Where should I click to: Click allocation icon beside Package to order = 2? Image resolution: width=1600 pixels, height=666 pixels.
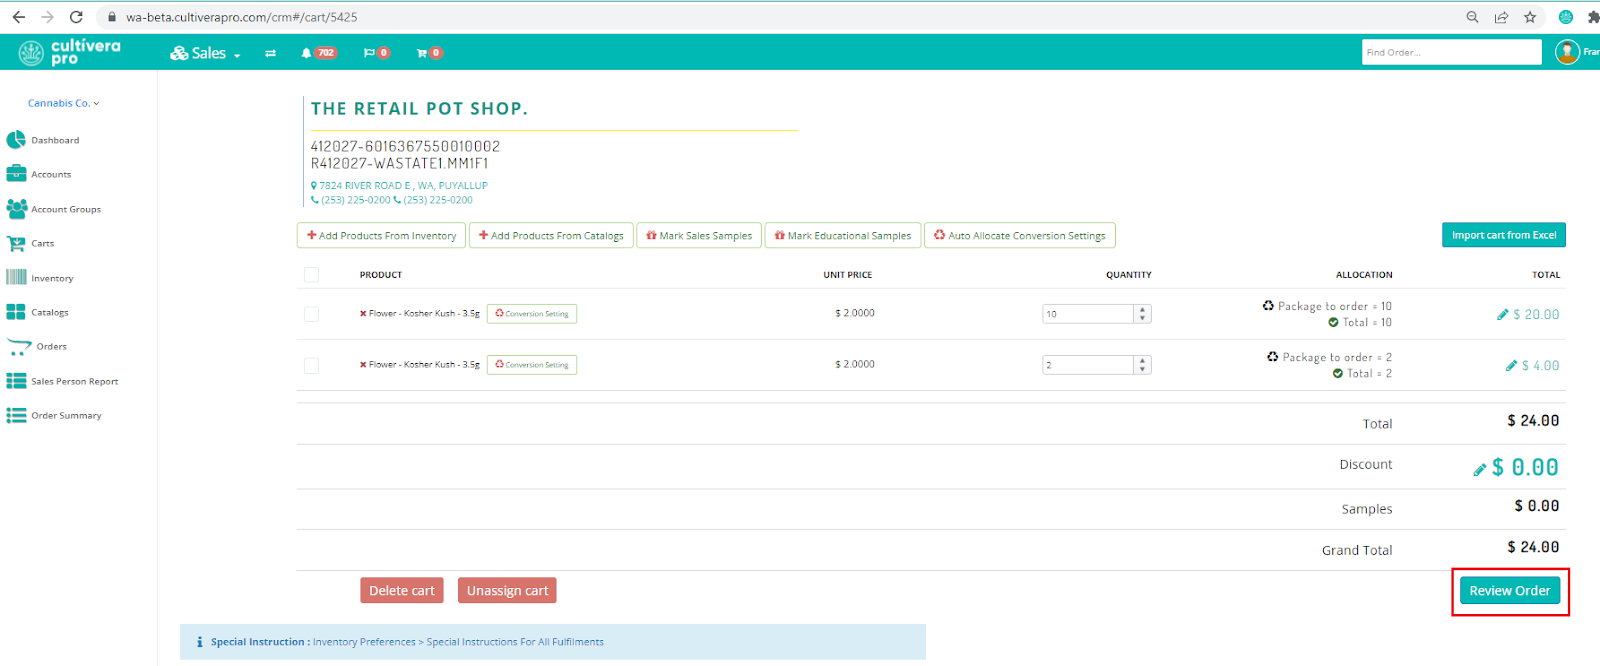pyautogui.click(x=1273, y=357)
